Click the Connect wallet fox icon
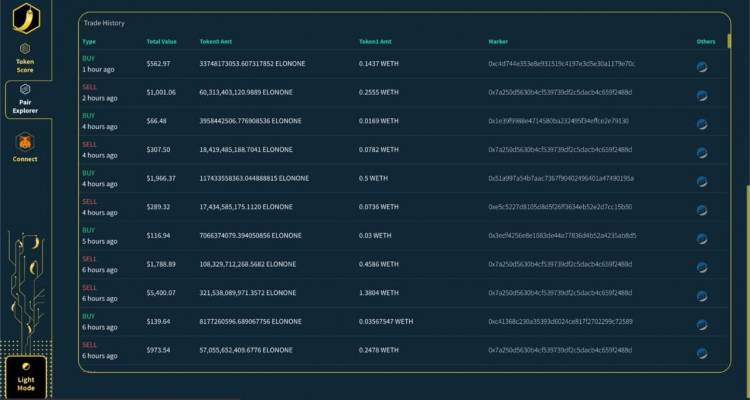Image resolution: width=750 pixels, height=400 pixels. coord(25,142)
